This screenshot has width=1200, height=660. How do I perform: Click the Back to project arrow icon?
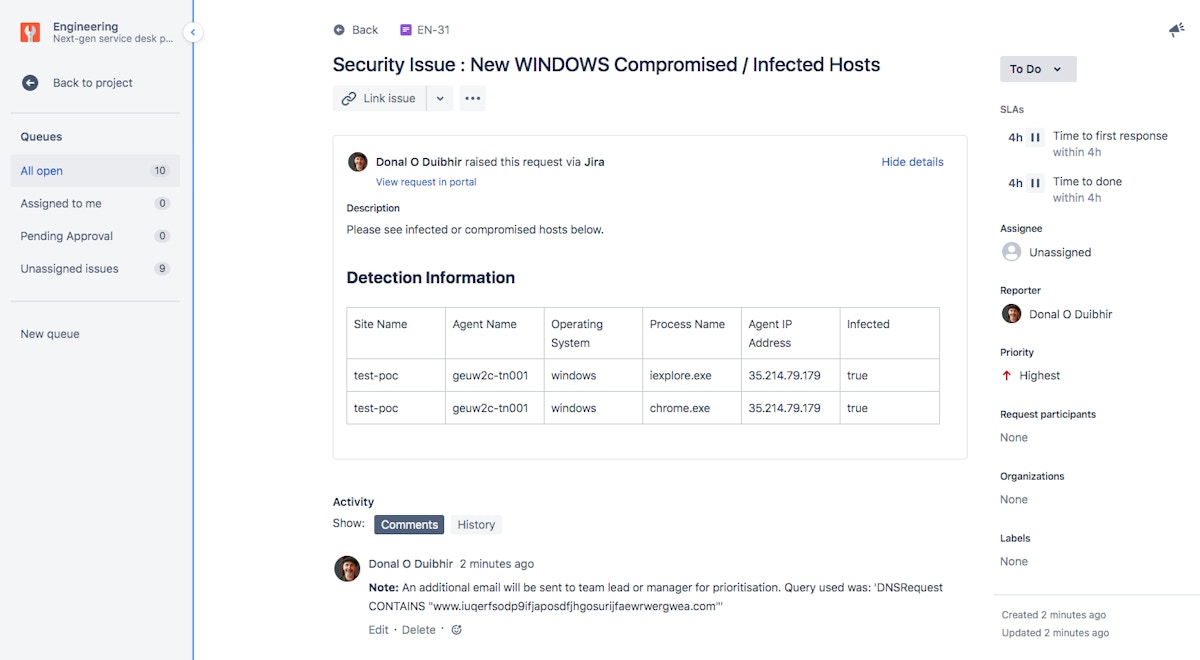click(x=30, y=83)
